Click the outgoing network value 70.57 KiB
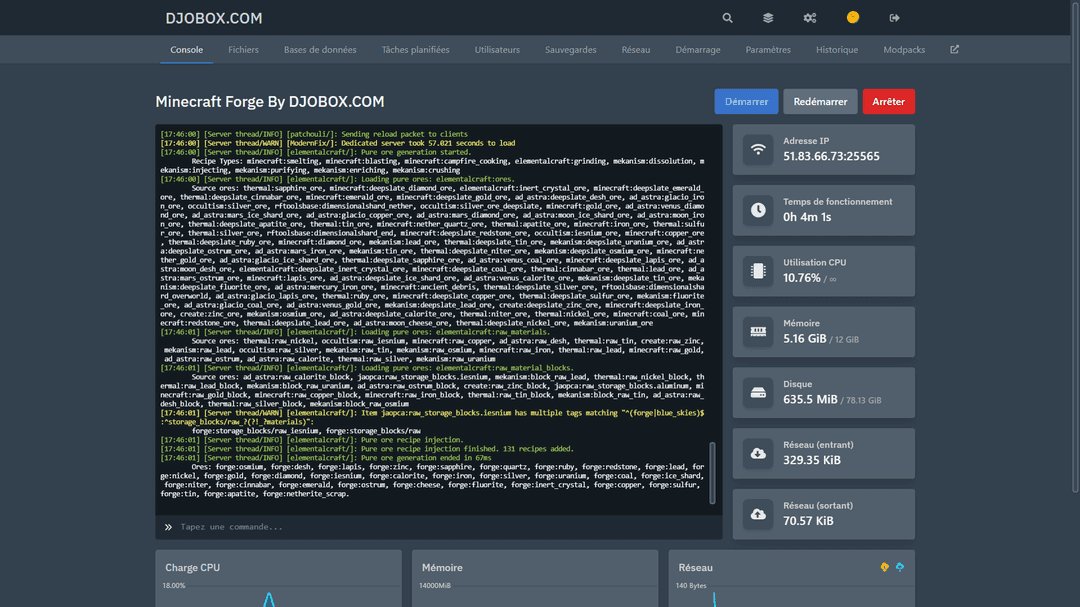Viewport: 1080px width, 607px height. 808,521
